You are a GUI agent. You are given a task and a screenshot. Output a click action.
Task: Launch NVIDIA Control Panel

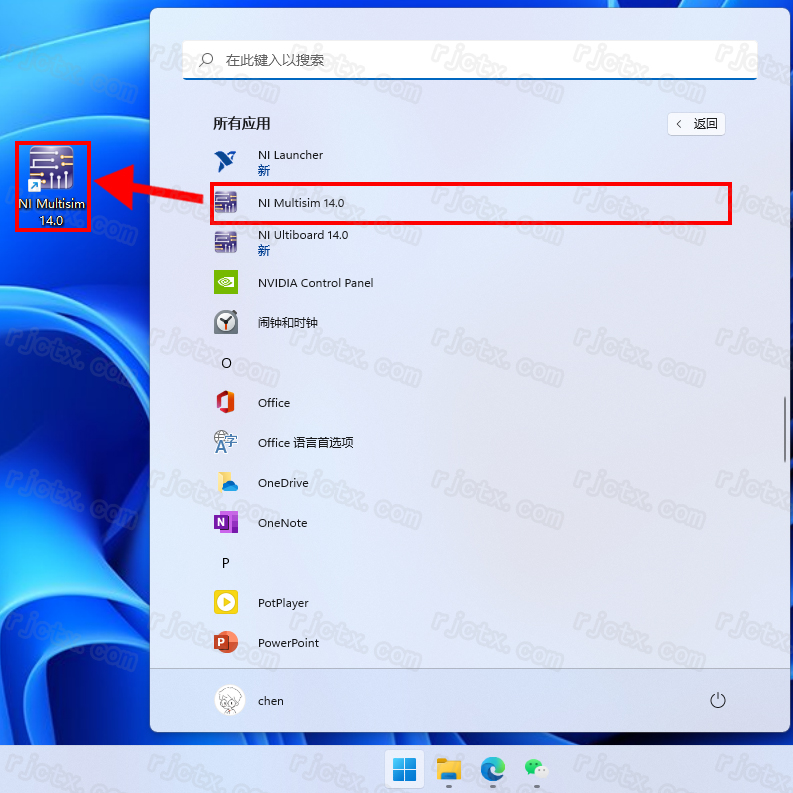pyautogui.click(x=315, y=283)
